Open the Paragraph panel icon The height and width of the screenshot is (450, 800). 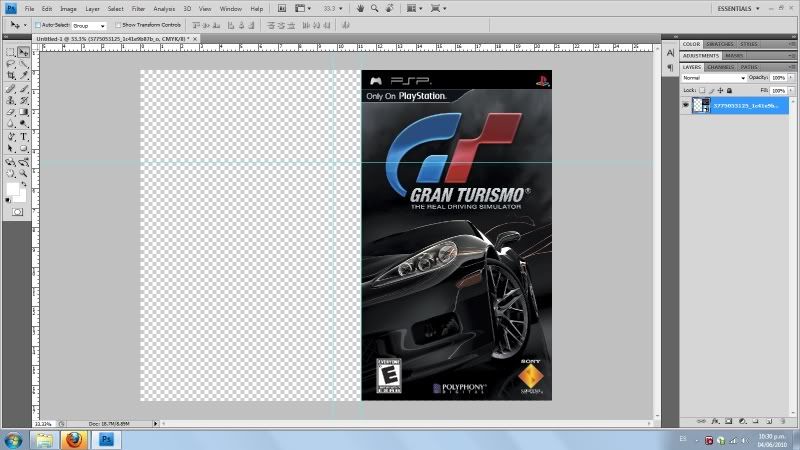pyautogui.click(x=670, y=67)
